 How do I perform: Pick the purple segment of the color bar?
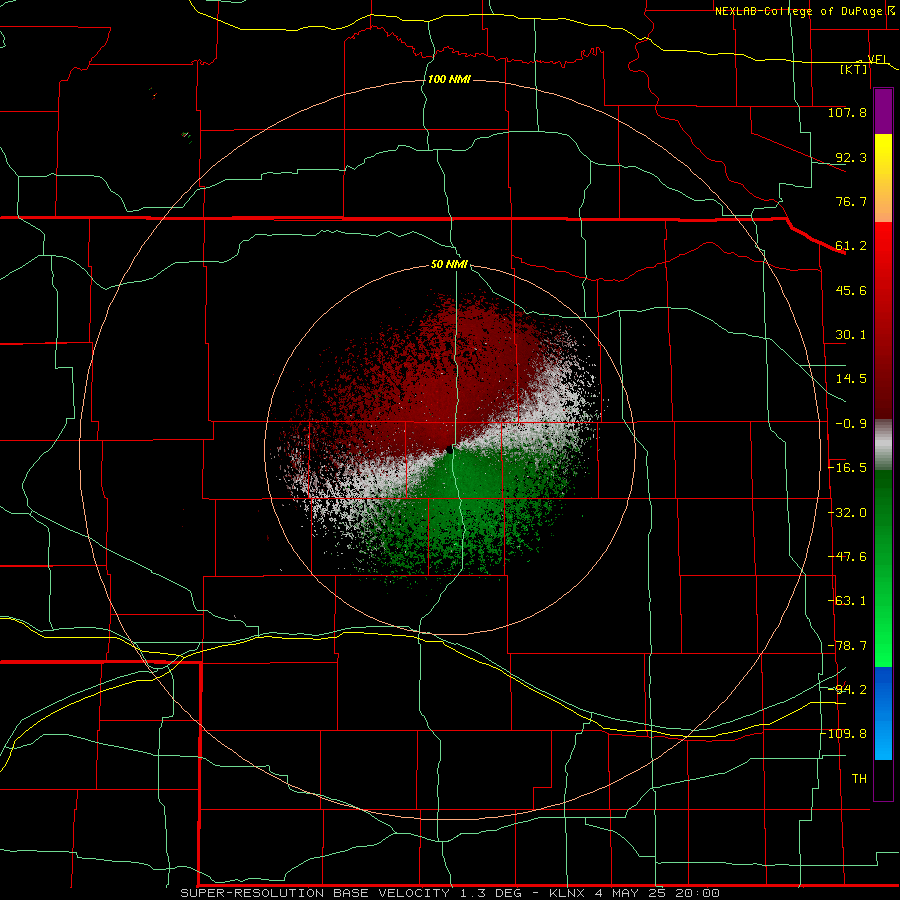[883, 111]
